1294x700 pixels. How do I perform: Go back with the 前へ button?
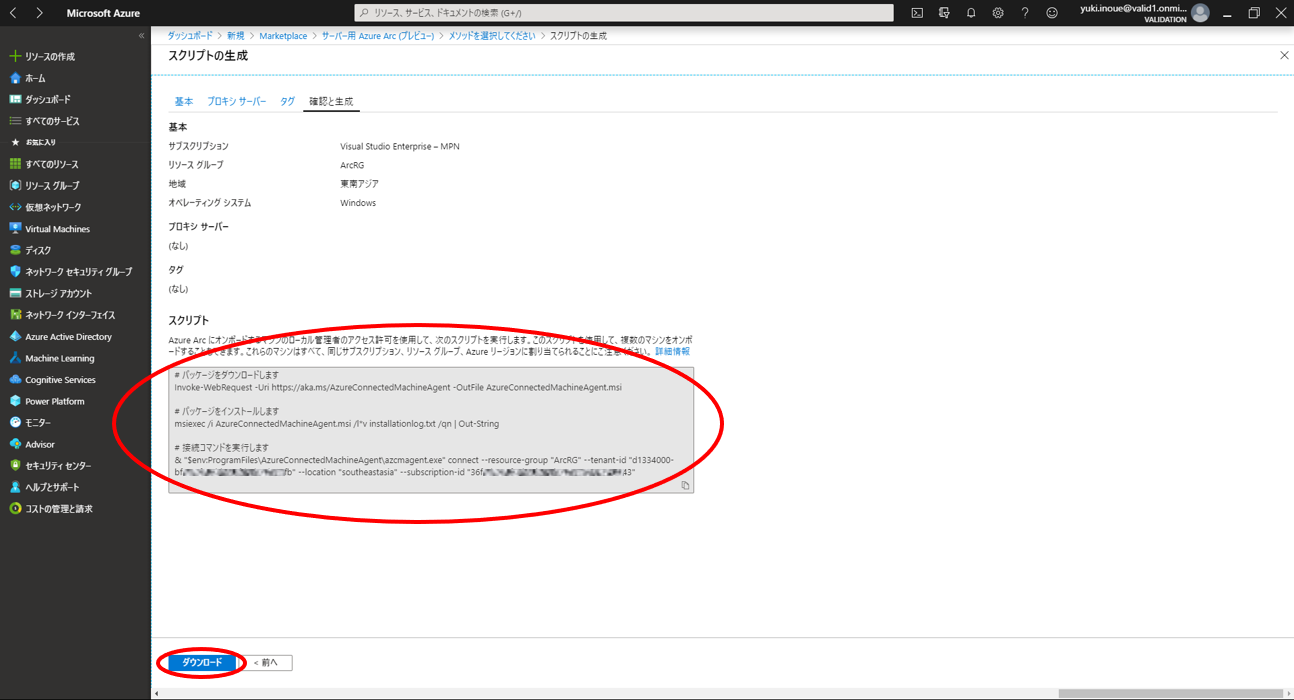click(269, 662)
